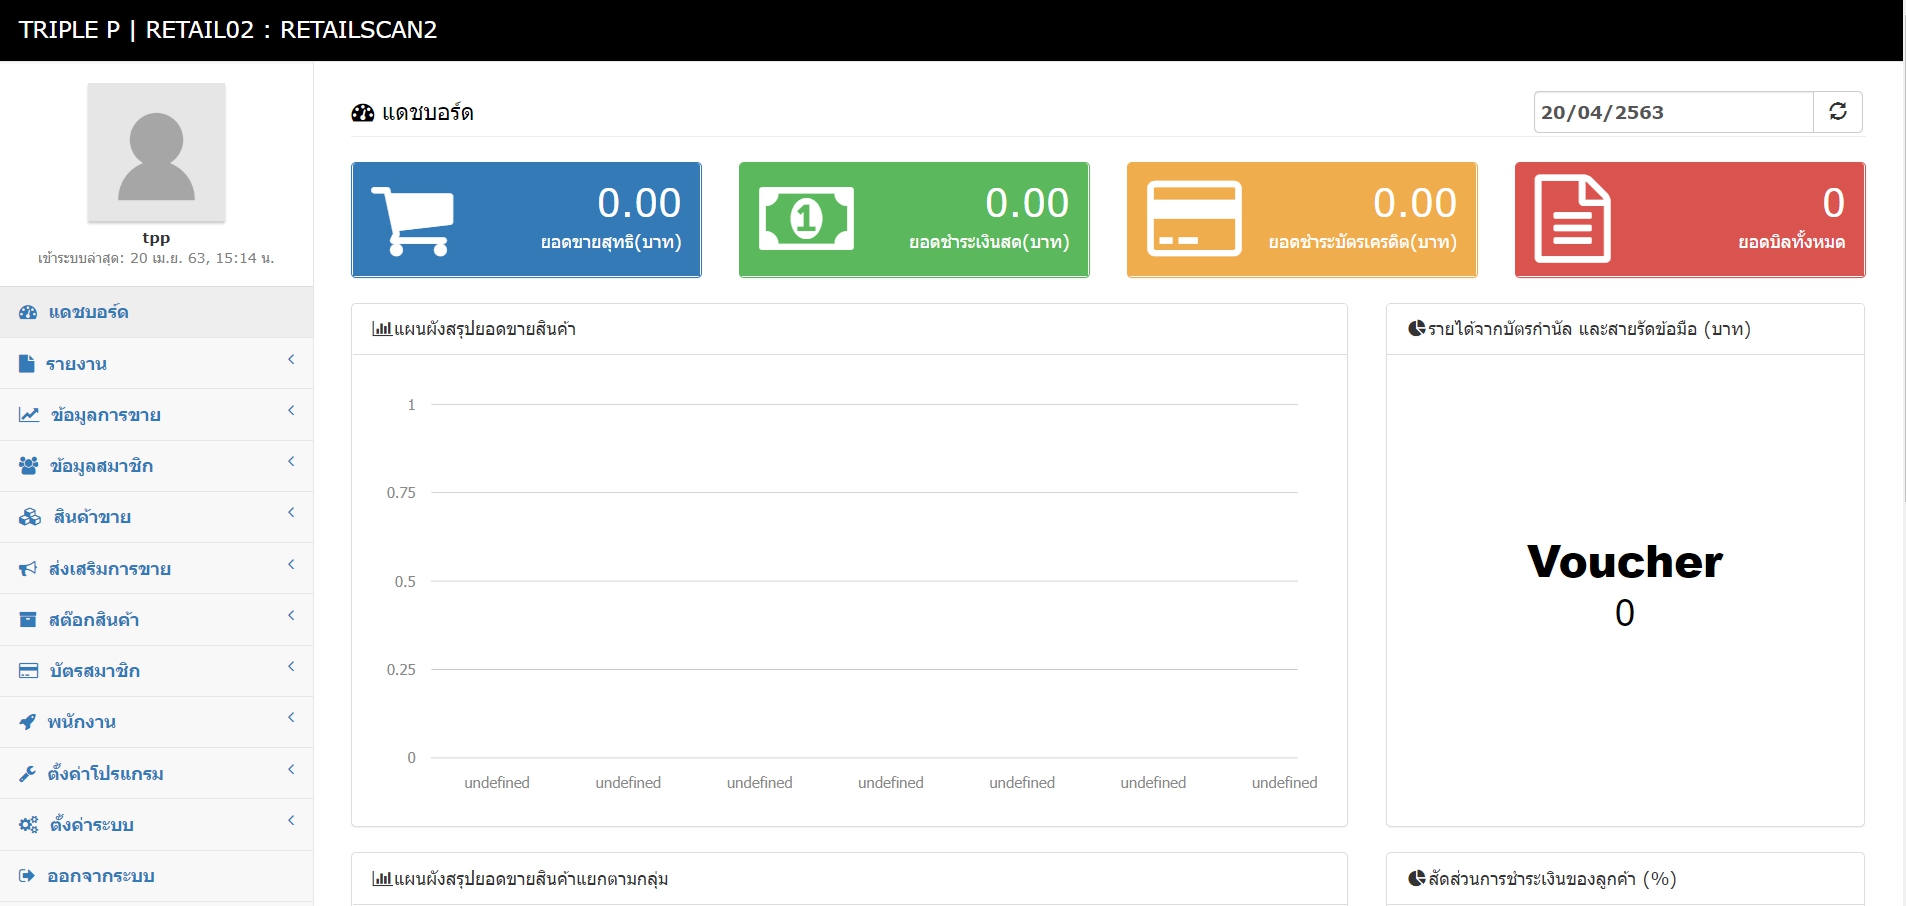Expand the พนักงาน menu chevron
The height and width of the screenshot is (906, 1906).
click(291, 717)
